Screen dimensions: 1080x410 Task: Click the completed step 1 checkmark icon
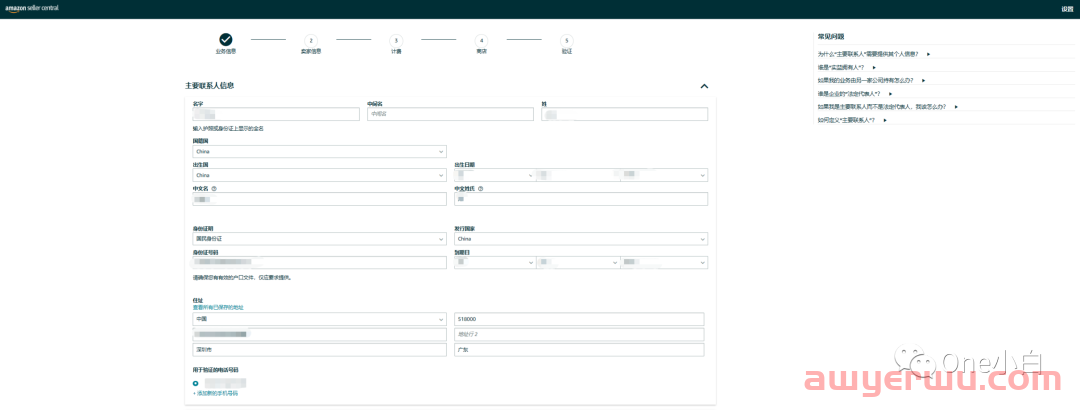pos(226,39)
